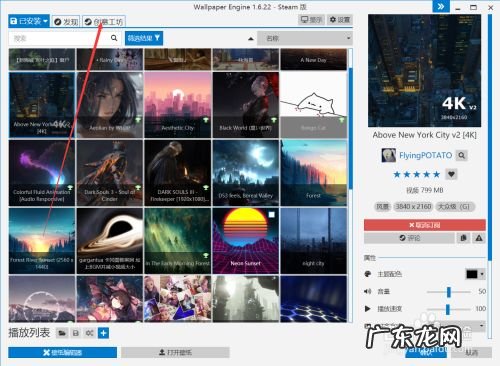Click the cancel button bottom right

coord(471,353)
